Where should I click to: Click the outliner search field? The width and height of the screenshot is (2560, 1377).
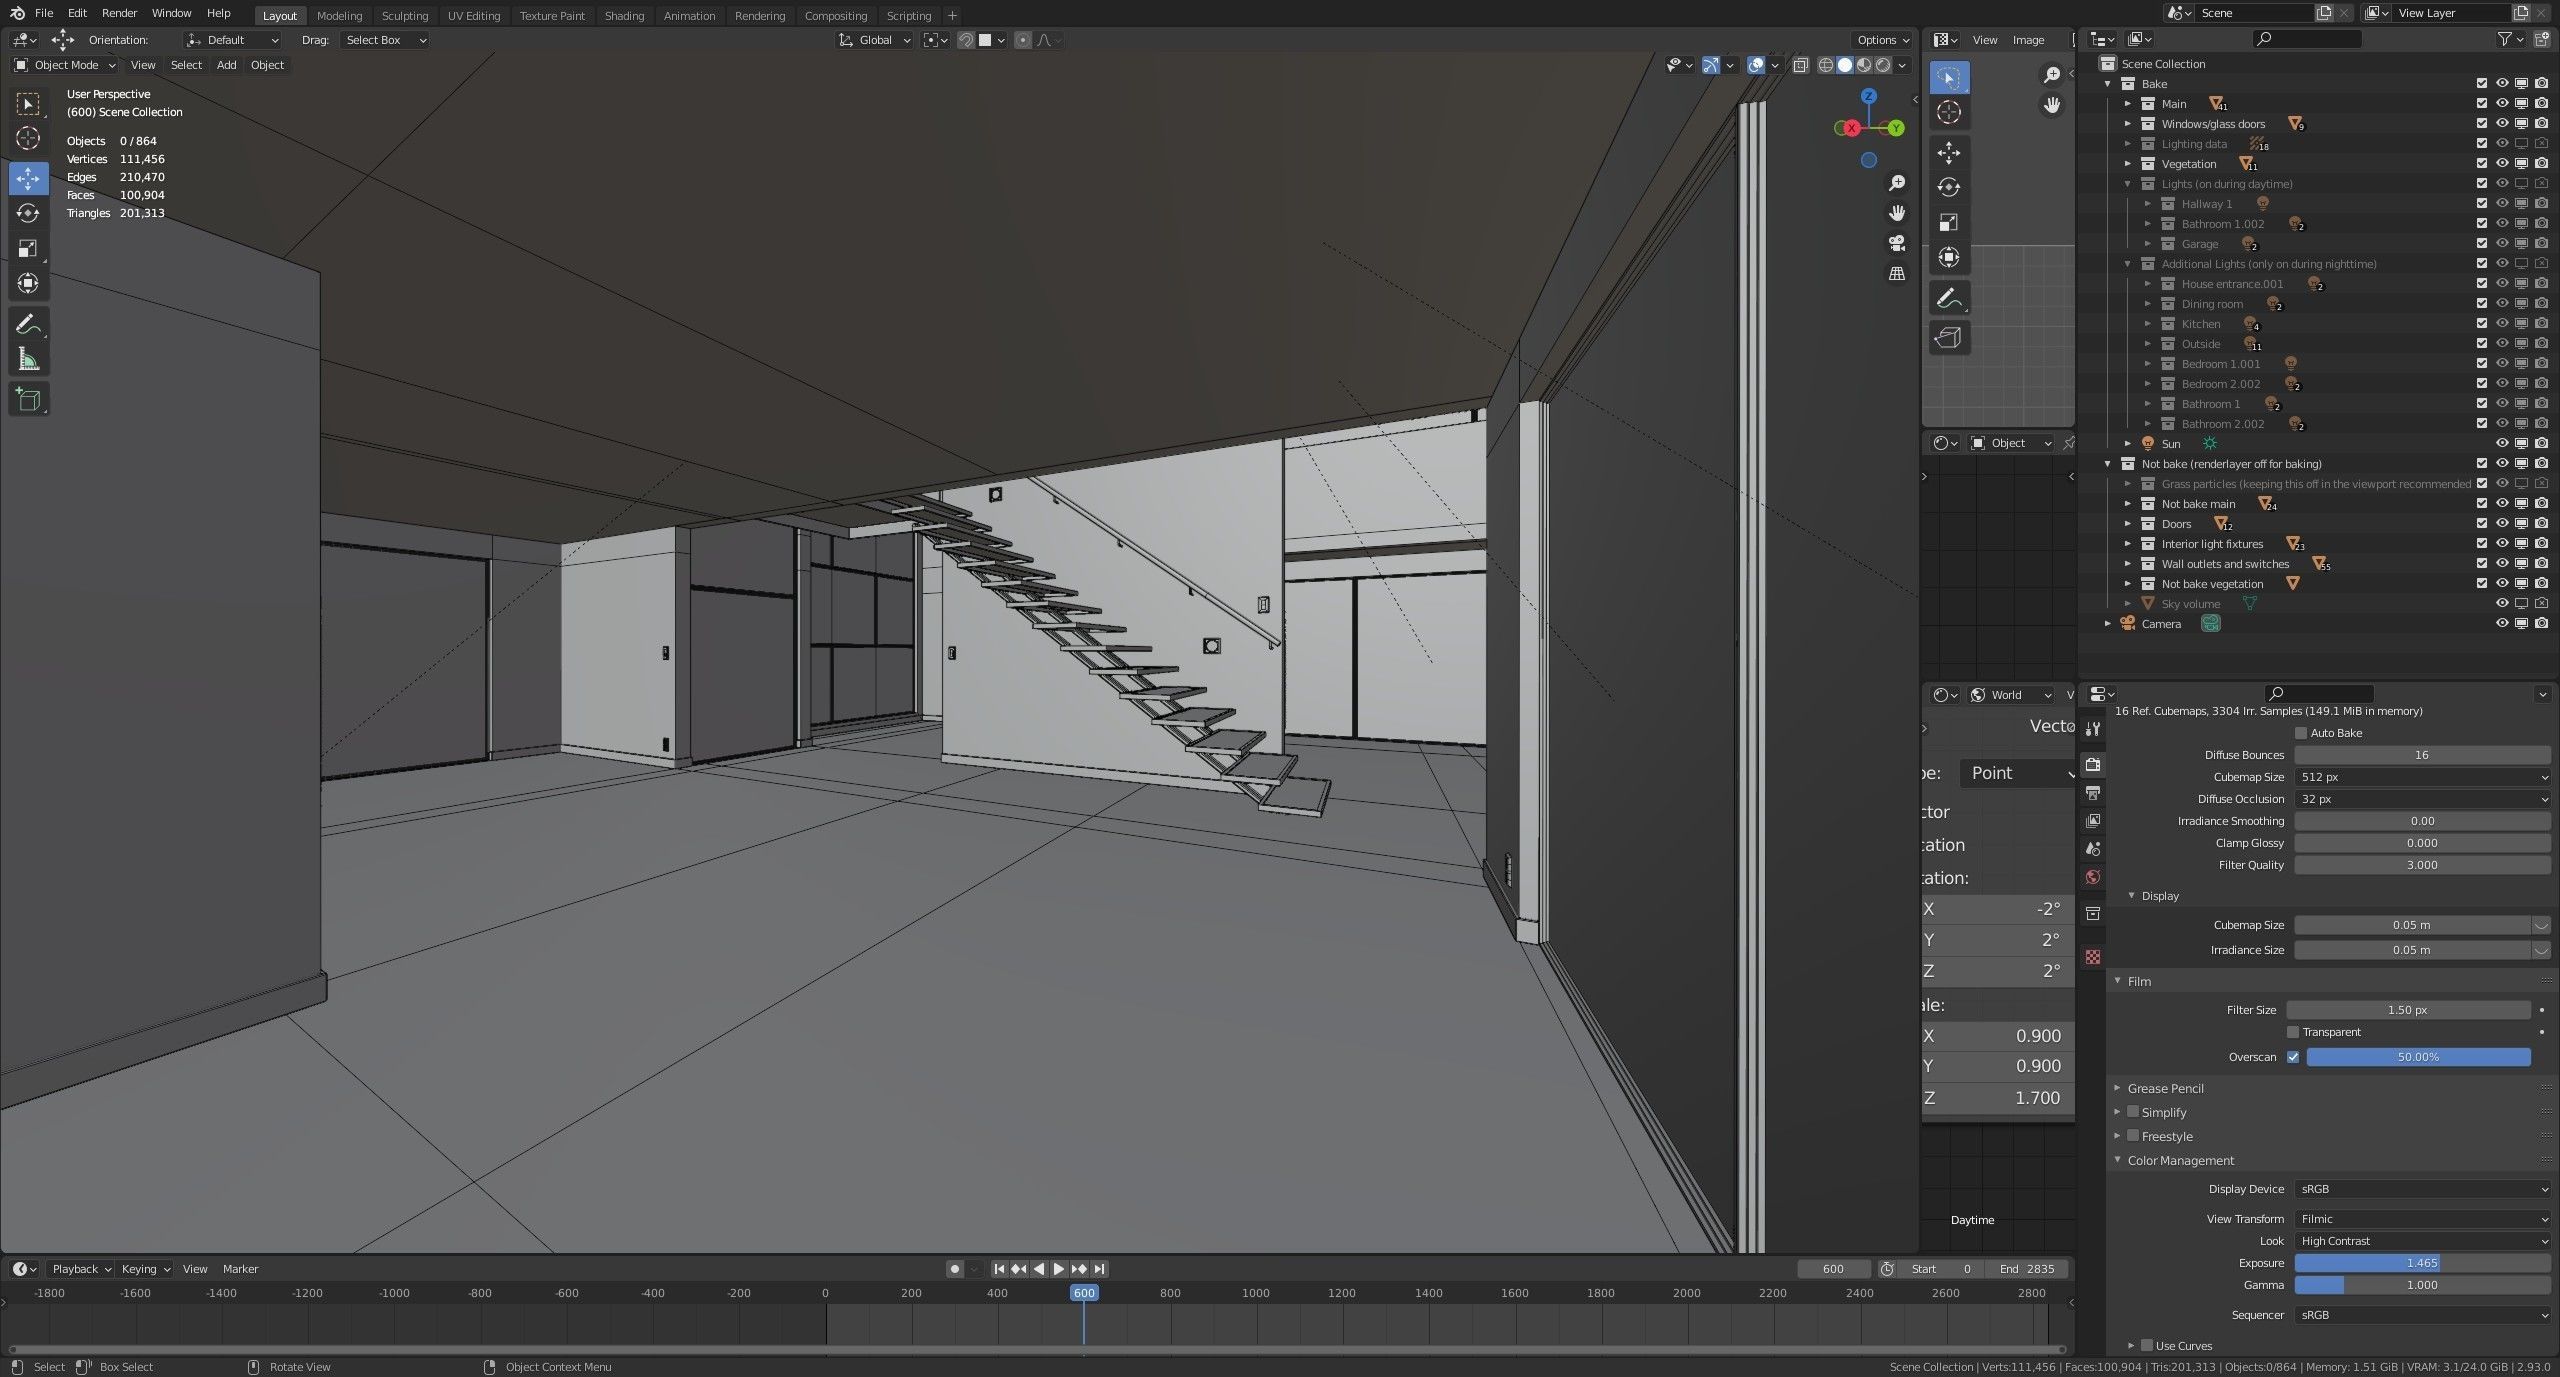click(2308, 39)
